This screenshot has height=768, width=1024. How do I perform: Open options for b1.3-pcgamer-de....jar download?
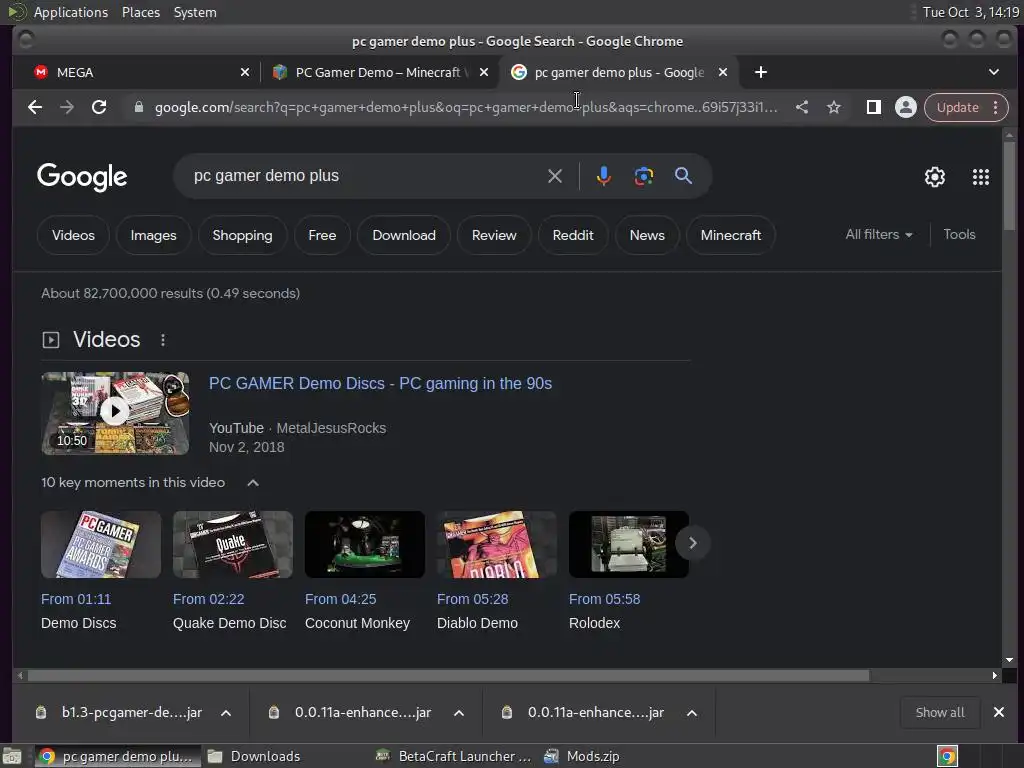(x=226, y=713)
